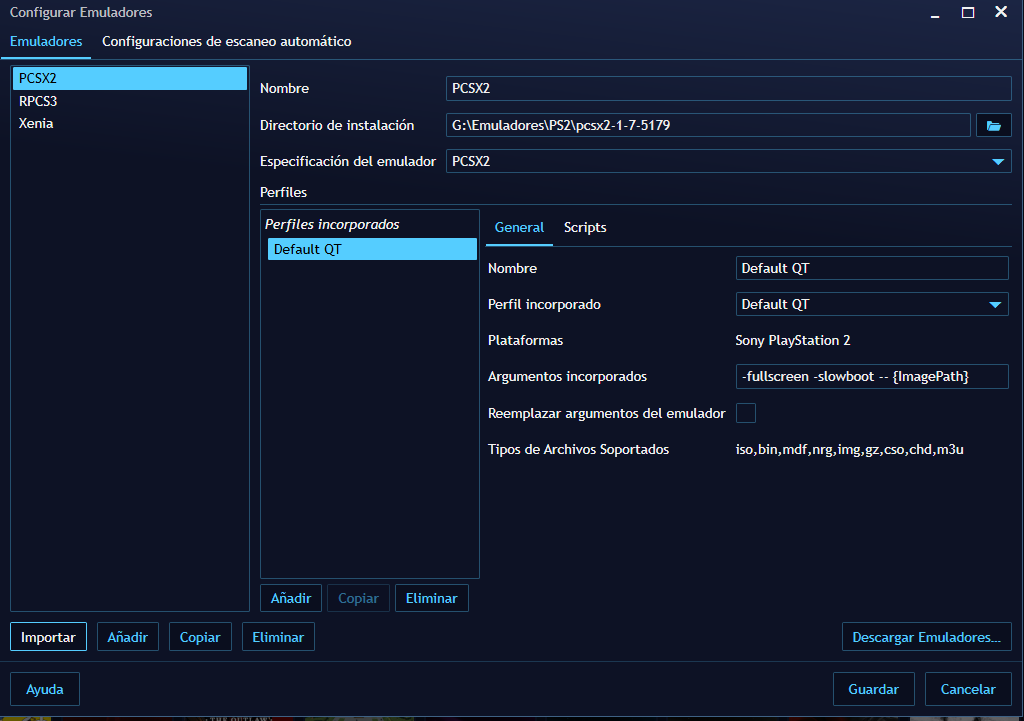Screen dimensions: 1024x721
Task: Expand the Perfil incorporado dropdown
Action: click(994, 305)
